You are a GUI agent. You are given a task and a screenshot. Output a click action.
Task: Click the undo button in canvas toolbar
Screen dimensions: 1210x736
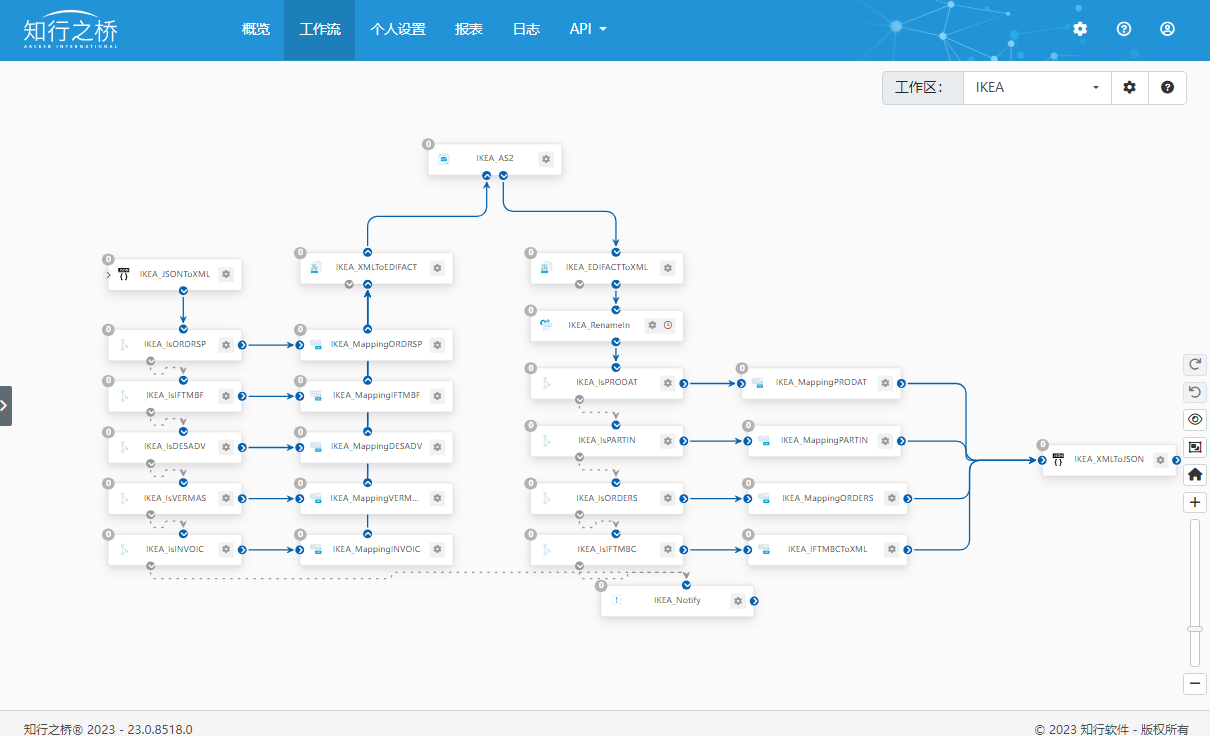point(1195,392)
